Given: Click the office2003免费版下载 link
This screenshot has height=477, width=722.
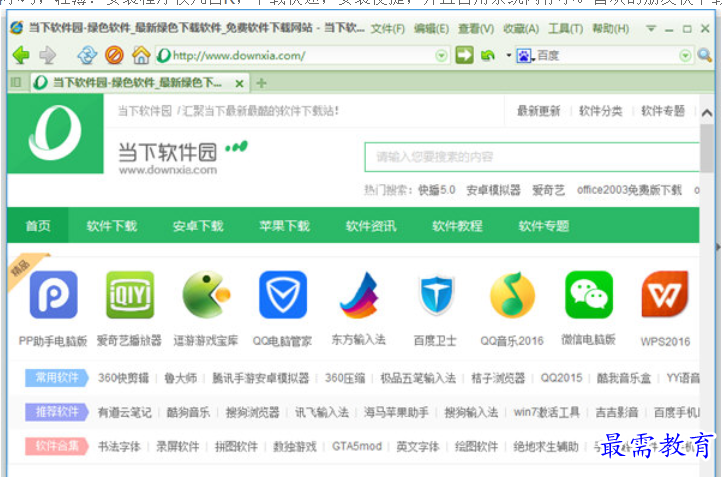Looking at the screenshot, I should [x=629, y=190].
